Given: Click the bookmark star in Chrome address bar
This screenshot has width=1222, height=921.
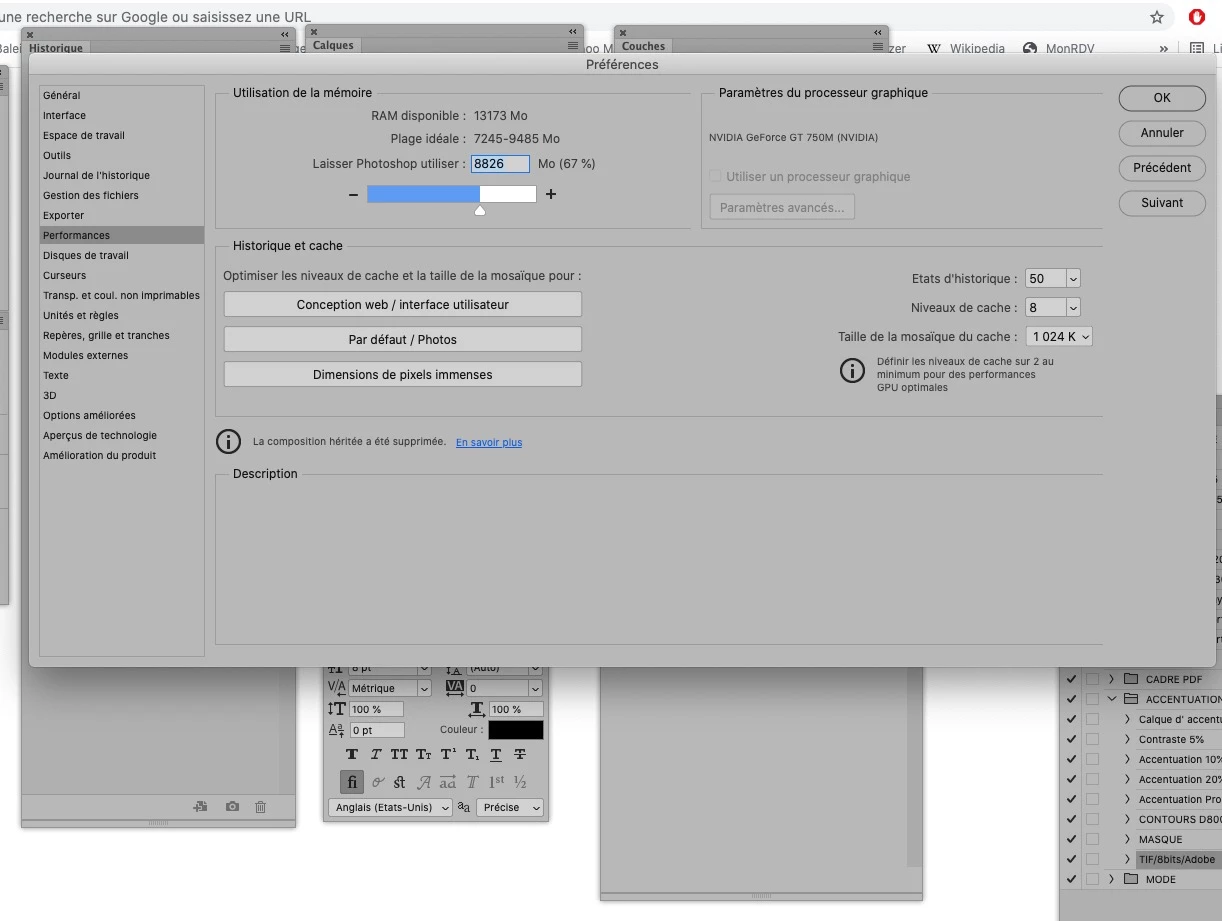Looking at the screenshot, I should point(1157,17).
